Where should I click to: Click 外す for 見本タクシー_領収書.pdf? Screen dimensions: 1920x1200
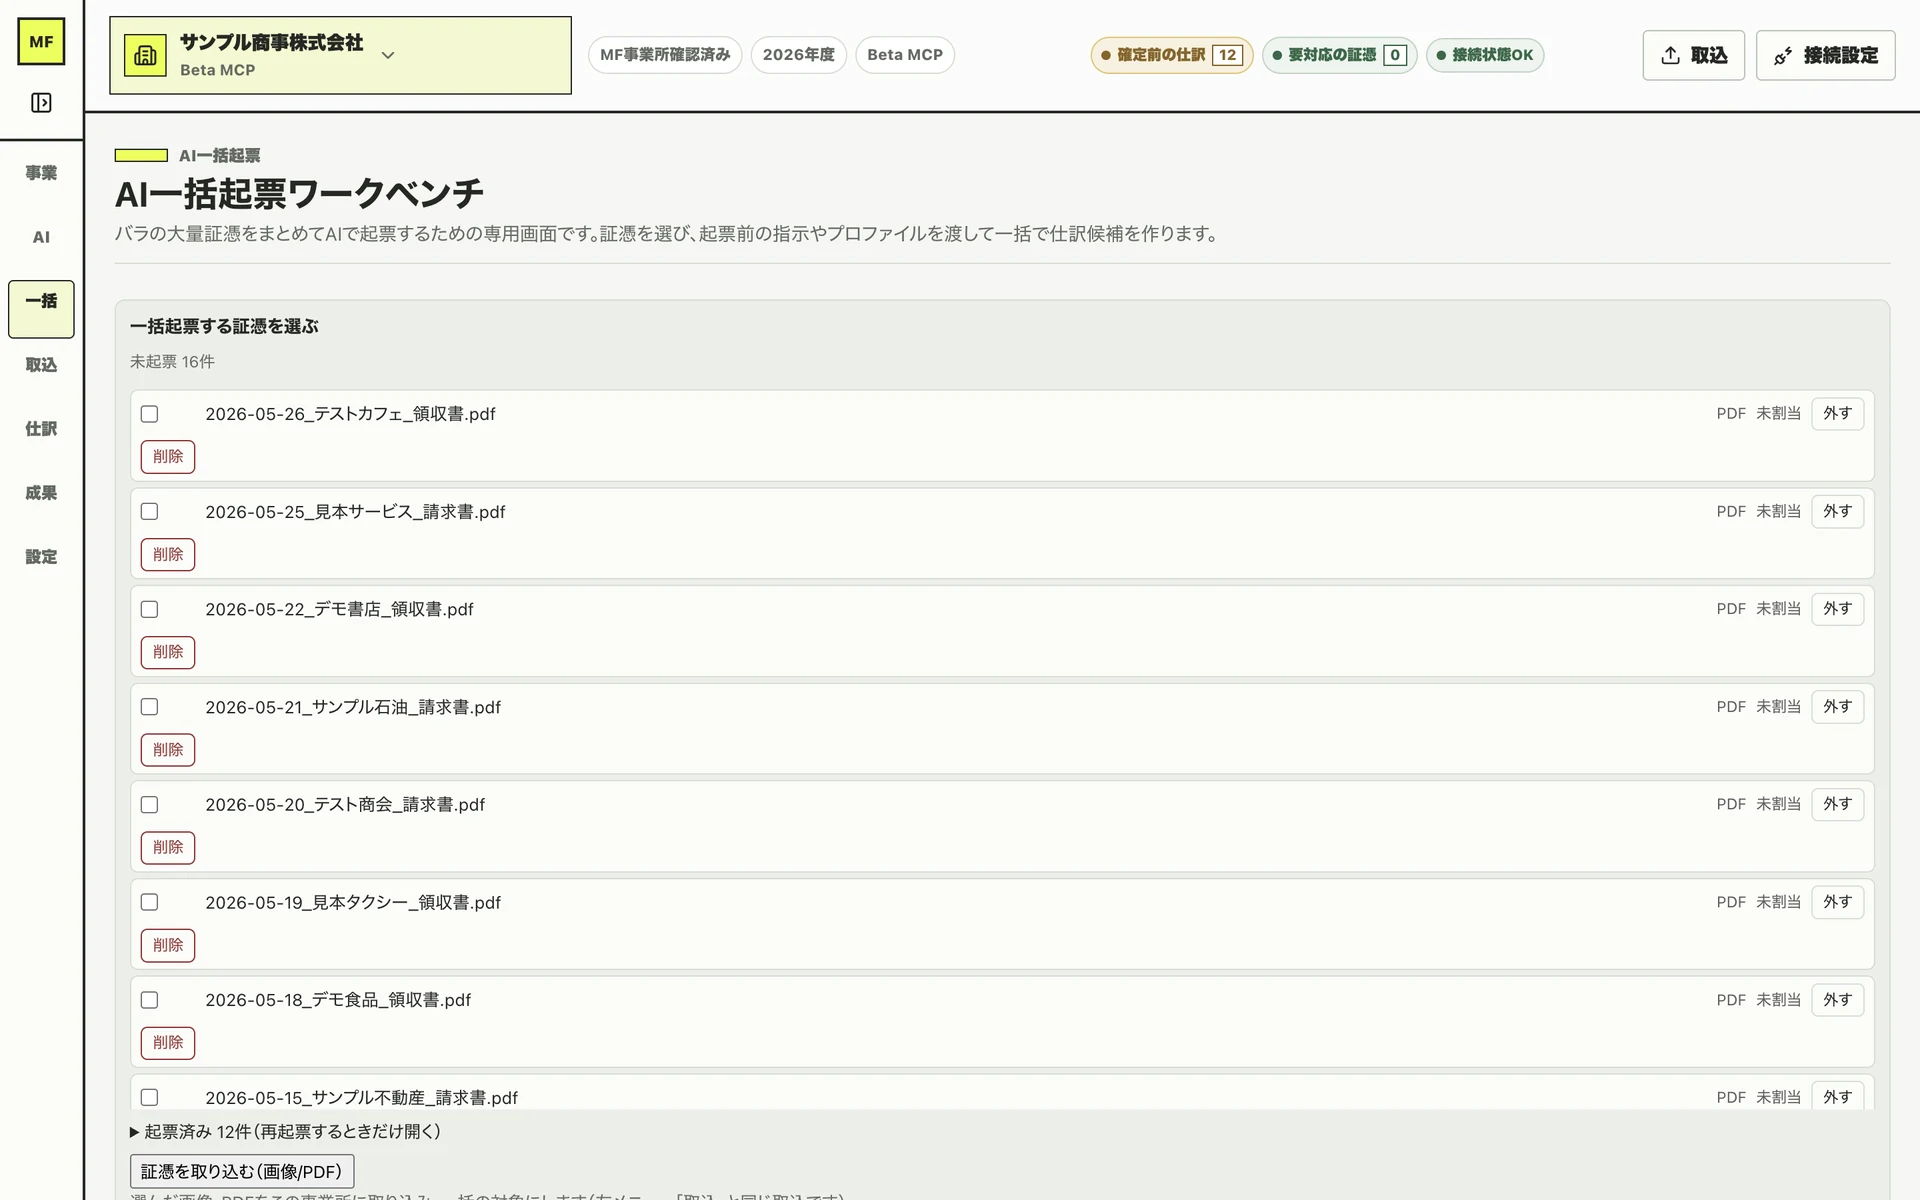(1837, 902)
